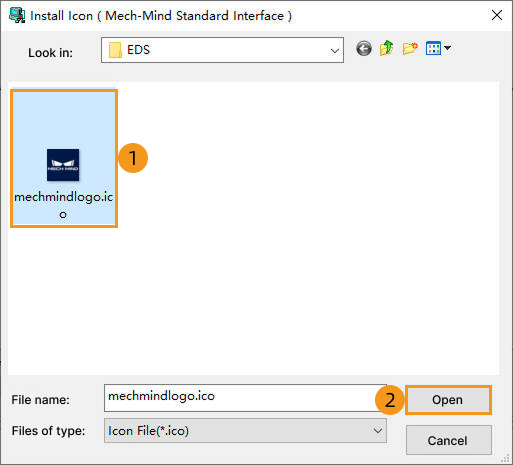Screen dimensions: 513x465
Task: Go up one folder level
Action: tap(387, 48)
